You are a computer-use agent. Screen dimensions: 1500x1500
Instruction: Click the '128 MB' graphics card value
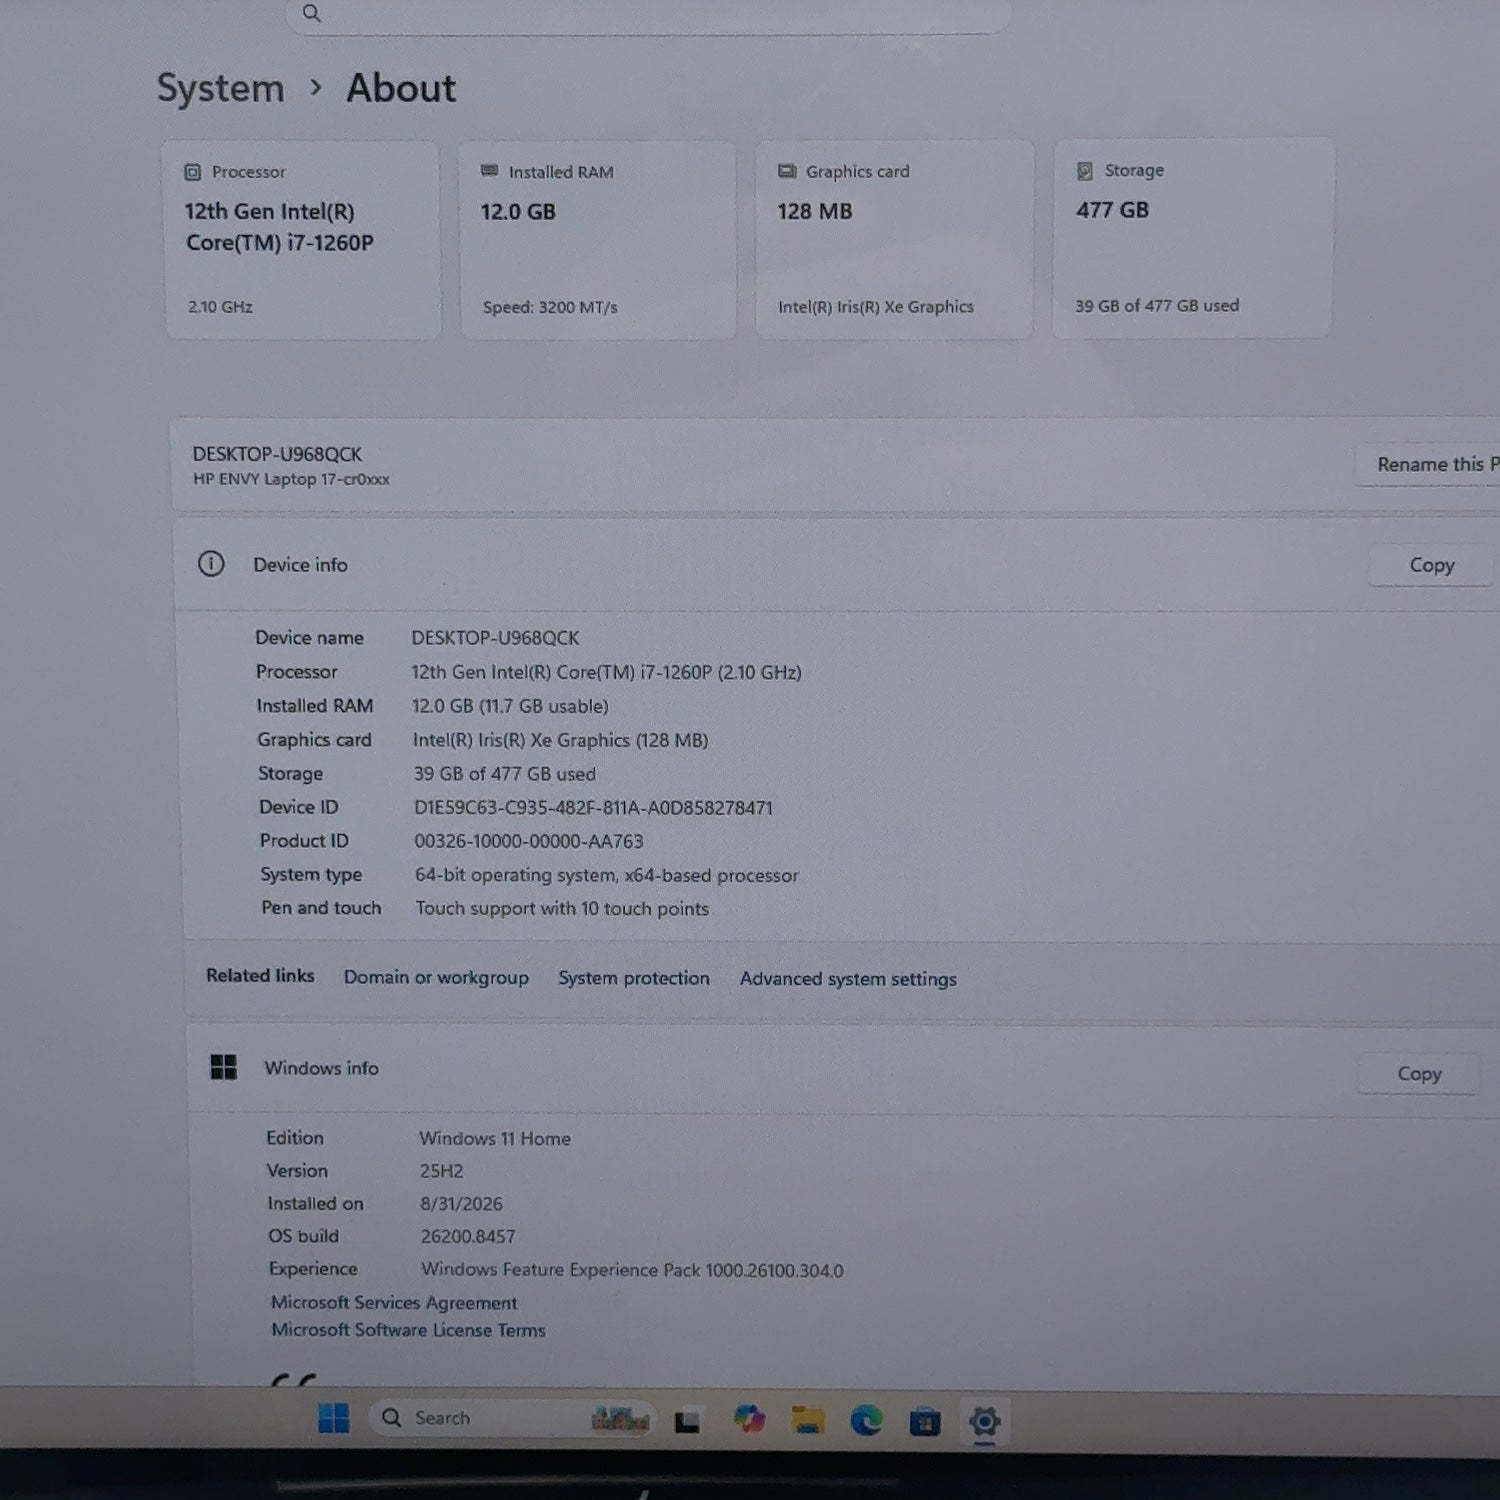[x=815, y=211]
